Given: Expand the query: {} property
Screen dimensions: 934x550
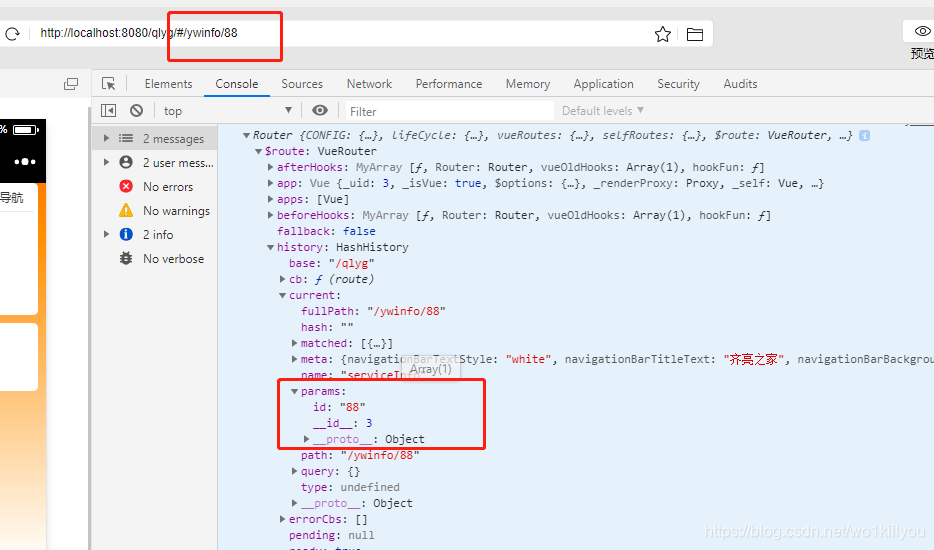Looking at the screenshot, I should pyautogui.click(x=294, y=471).
